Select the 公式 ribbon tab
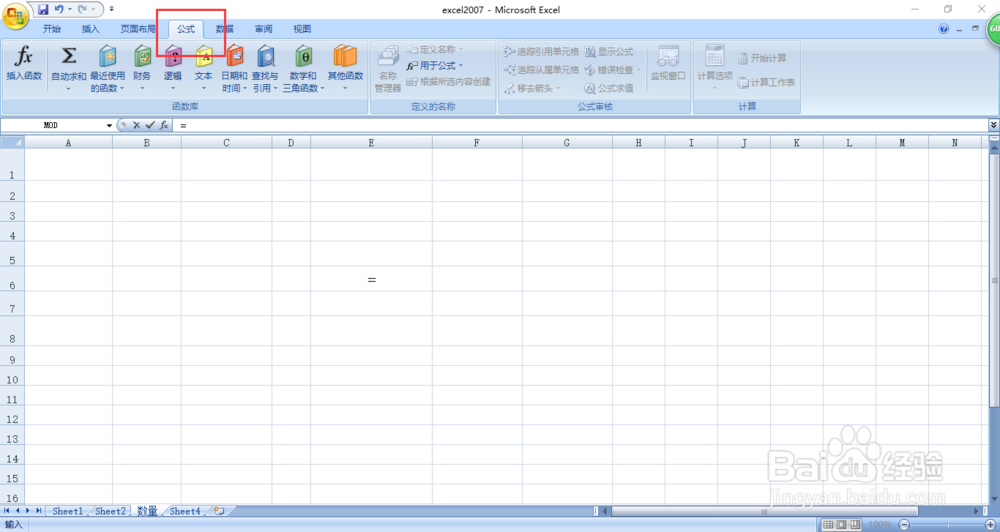This screenshot has width=1000, height=532. [x=186, y=29]
